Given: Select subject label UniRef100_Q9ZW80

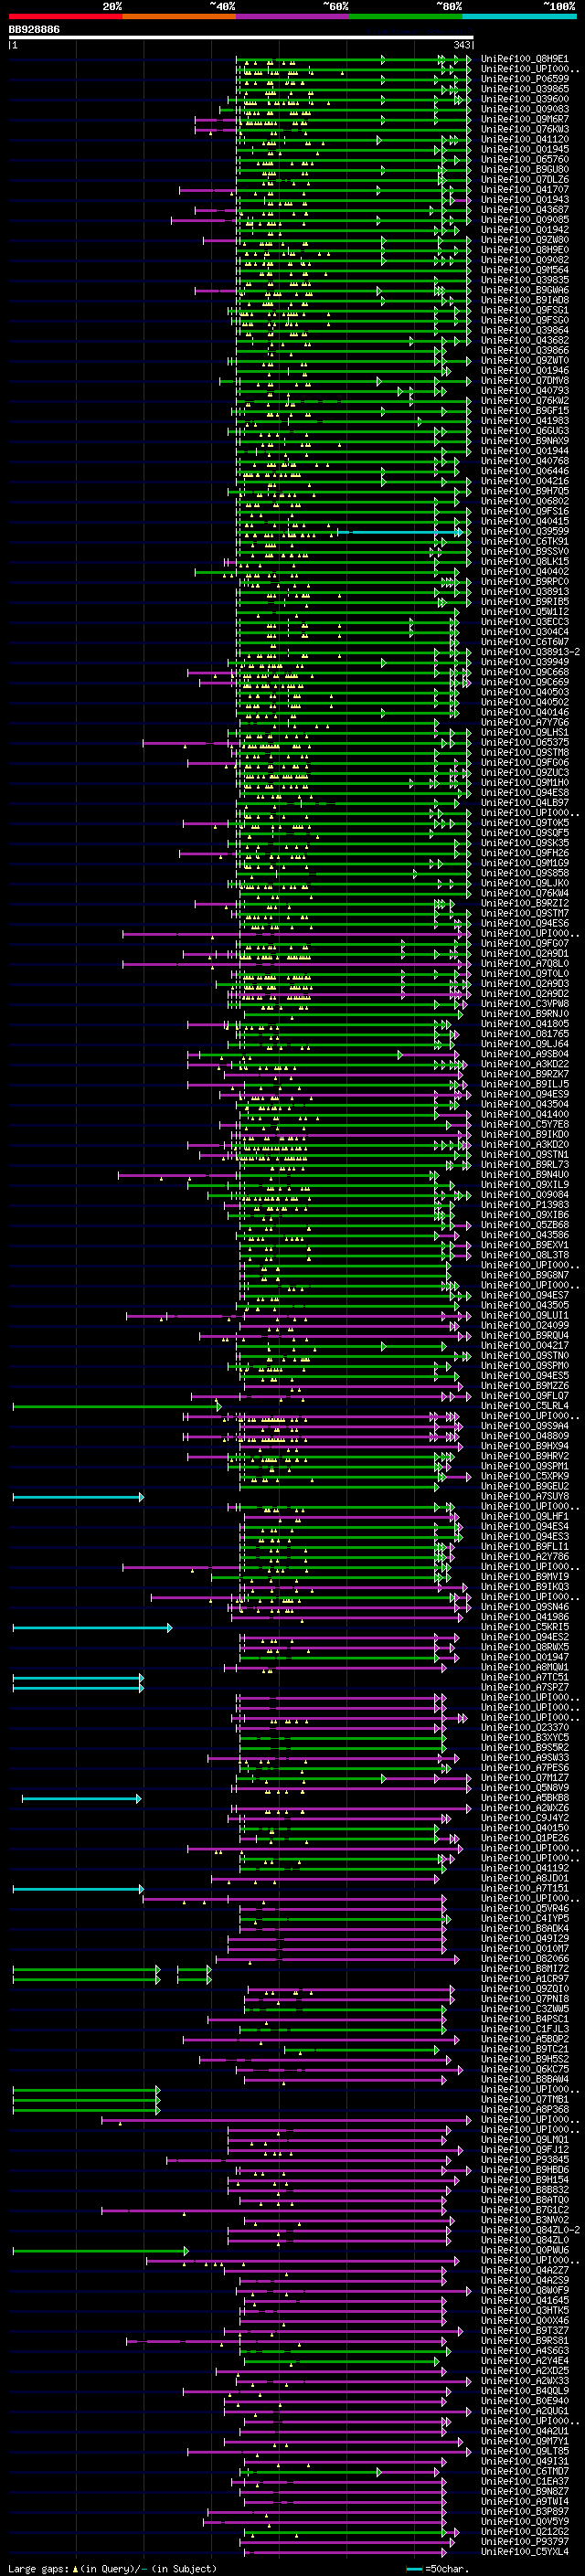Looking at the screenshot, I should (524, 240).
